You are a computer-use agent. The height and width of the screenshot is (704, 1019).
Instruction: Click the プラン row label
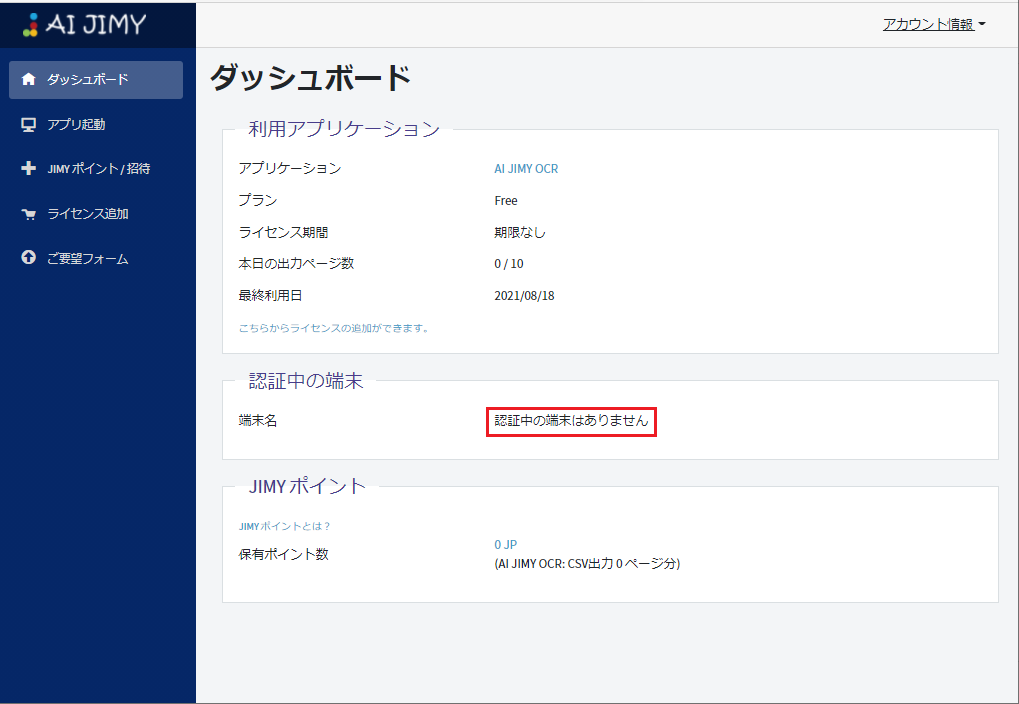258,200
